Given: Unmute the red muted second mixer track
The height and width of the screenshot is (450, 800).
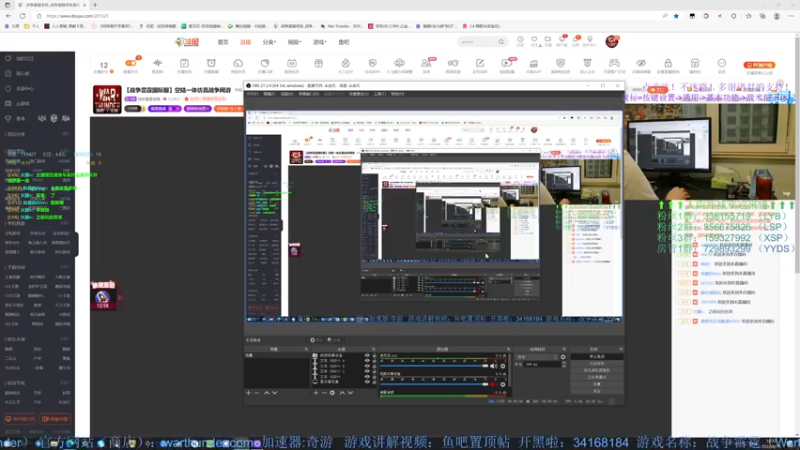Looking at the screenshot, I should [x=493, y=384].
